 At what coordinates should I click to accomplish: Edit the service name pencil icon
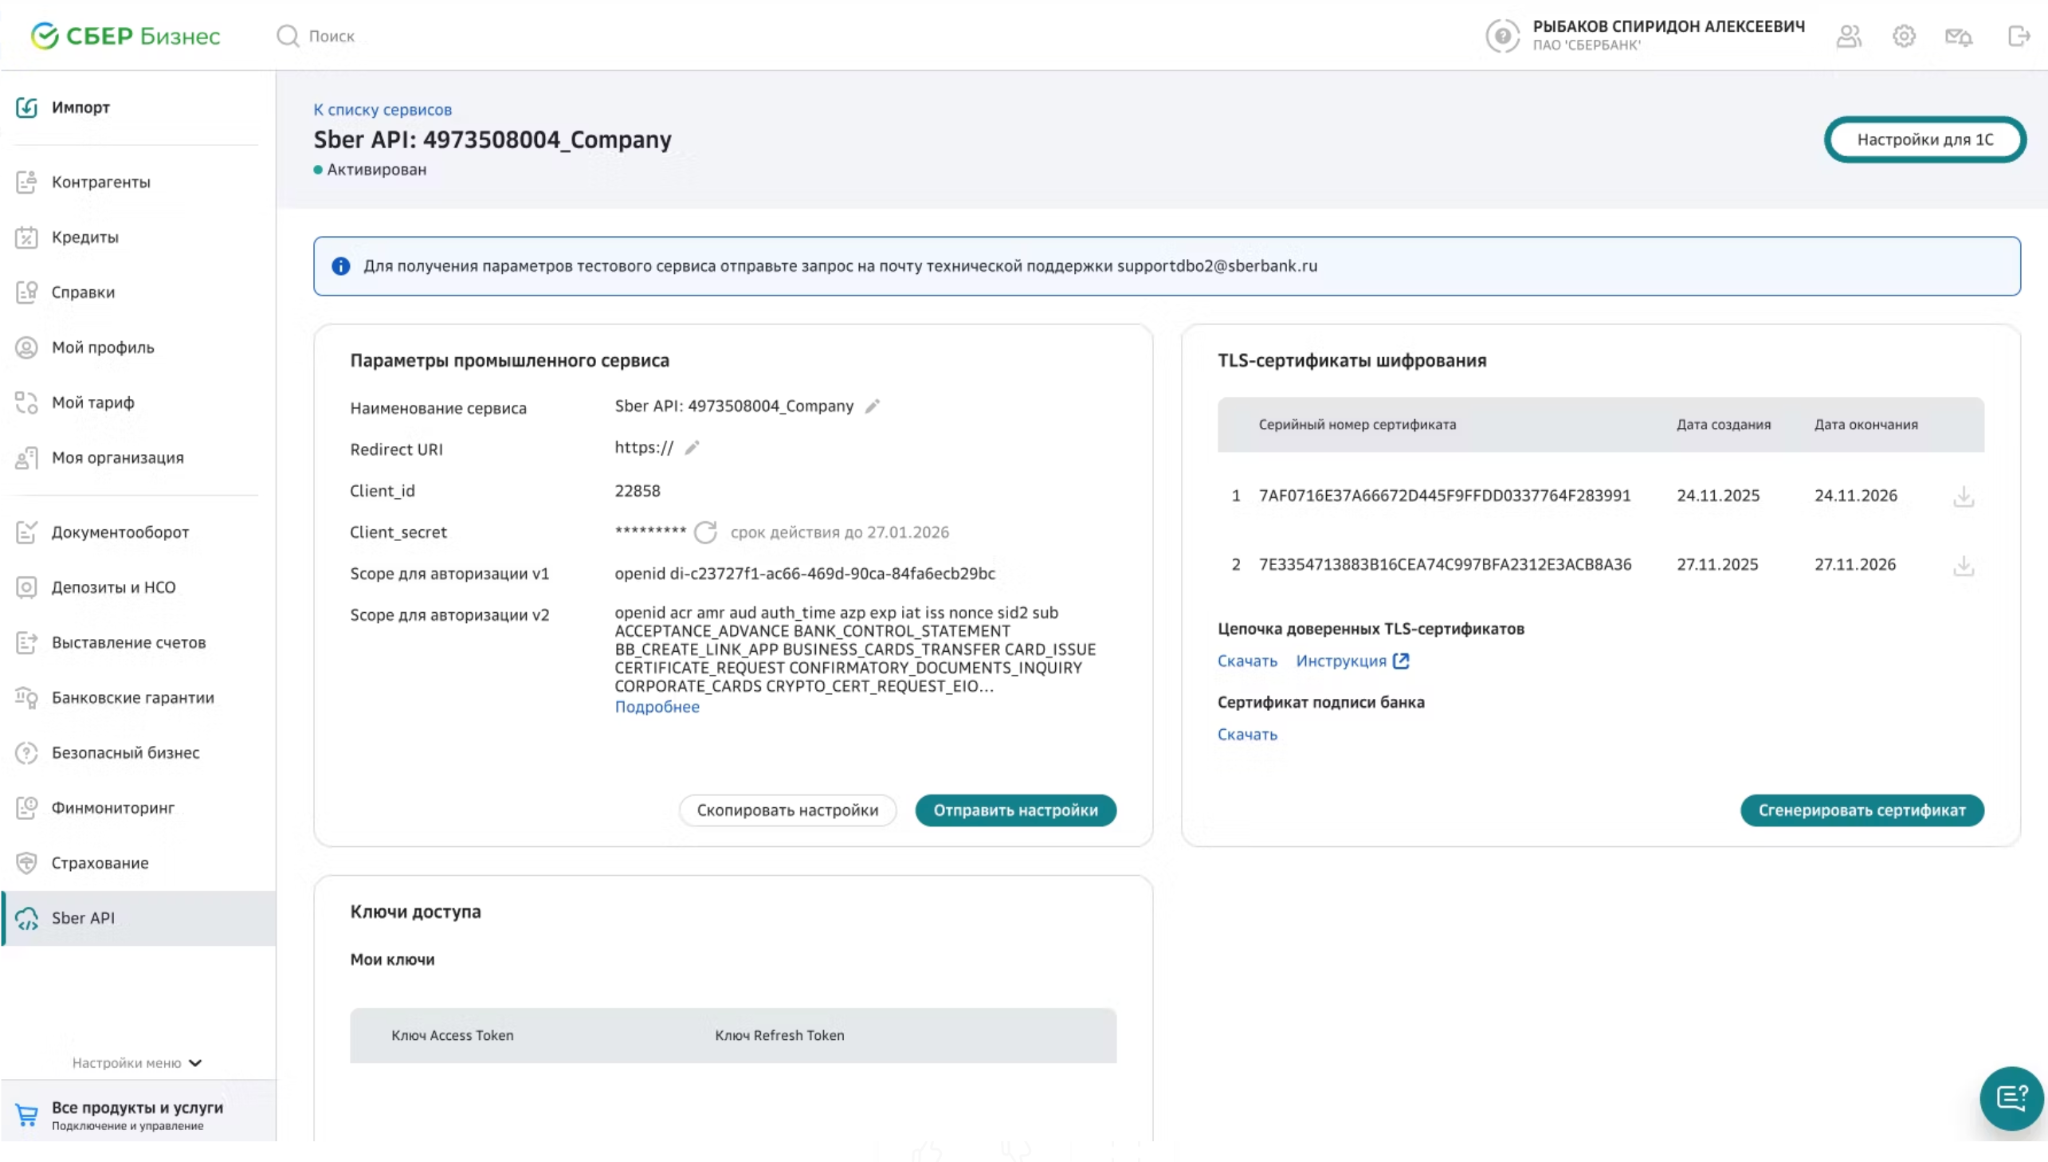872,406
